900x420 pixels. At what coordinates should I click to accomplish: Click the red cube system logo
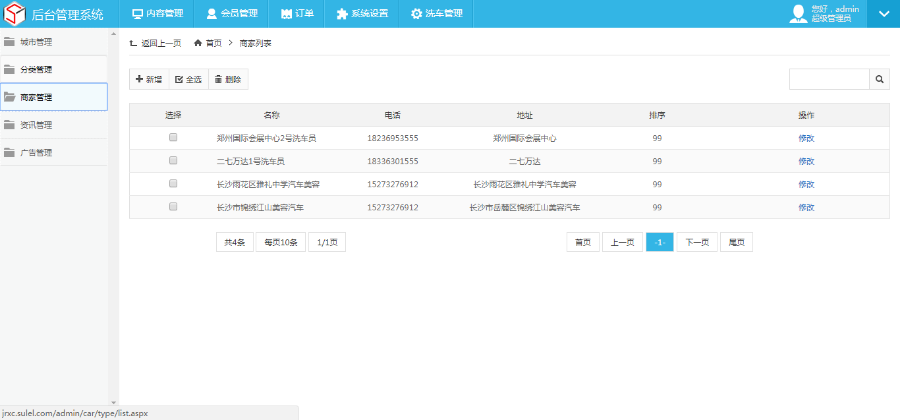[15, 14]
